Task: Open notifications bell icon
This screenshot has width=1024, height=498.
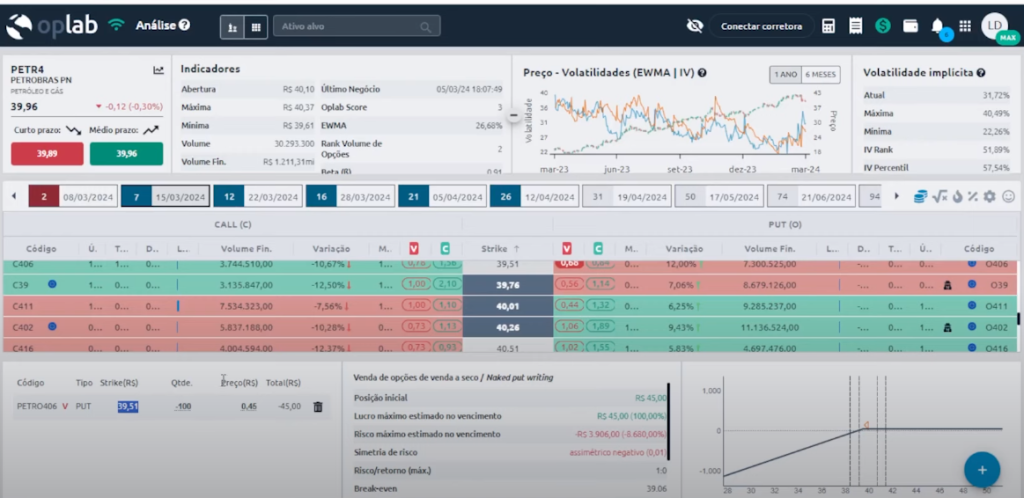Action: click(937, 26)
